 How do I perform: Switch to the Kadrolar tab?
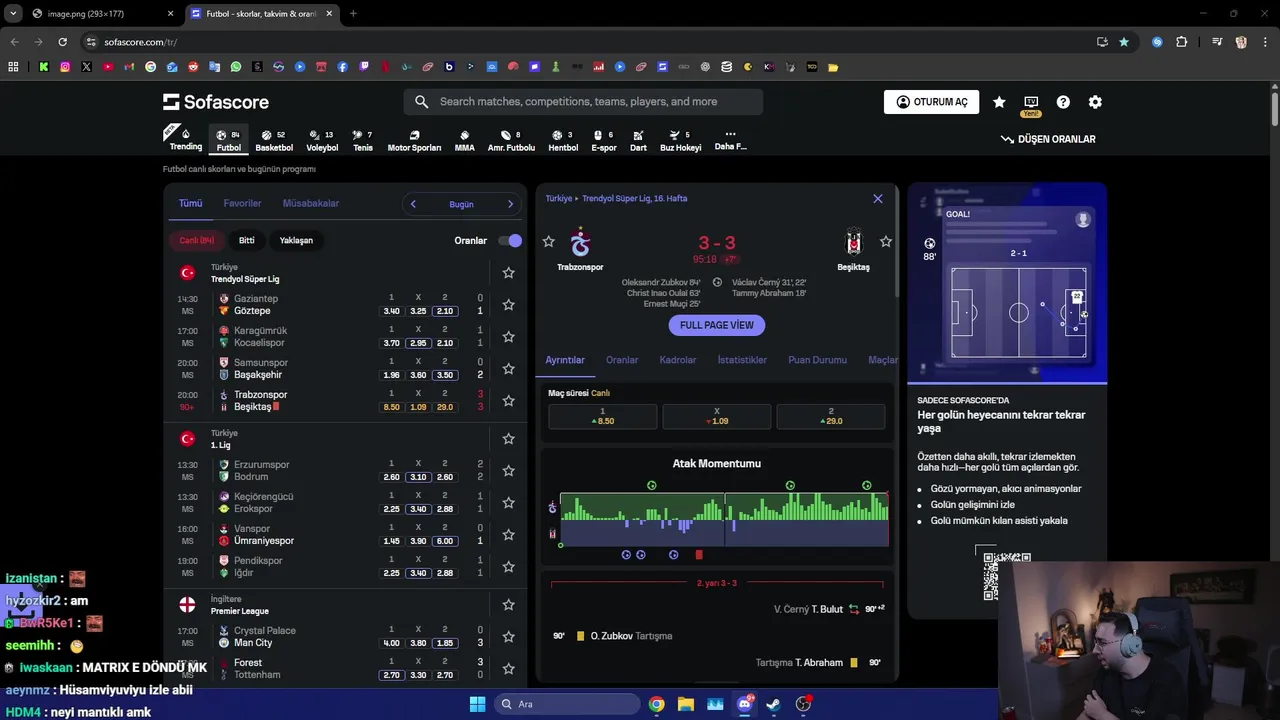[x=678, y=360]
